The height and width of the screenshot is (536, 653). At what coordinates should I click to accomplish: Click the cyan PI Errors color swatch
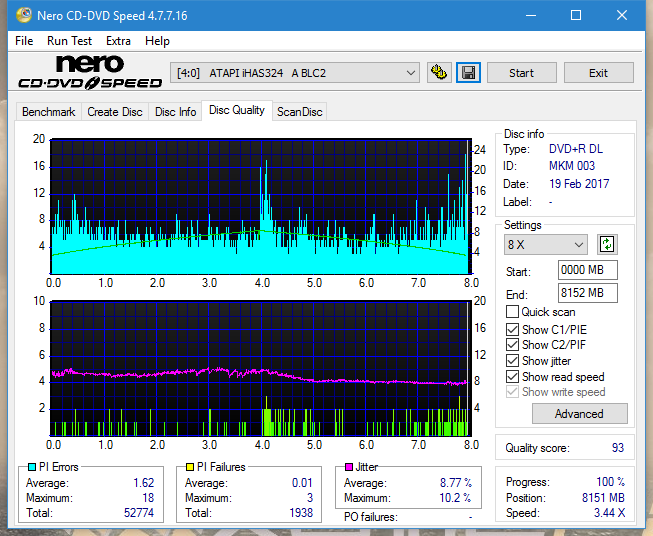tap(31, 467)
